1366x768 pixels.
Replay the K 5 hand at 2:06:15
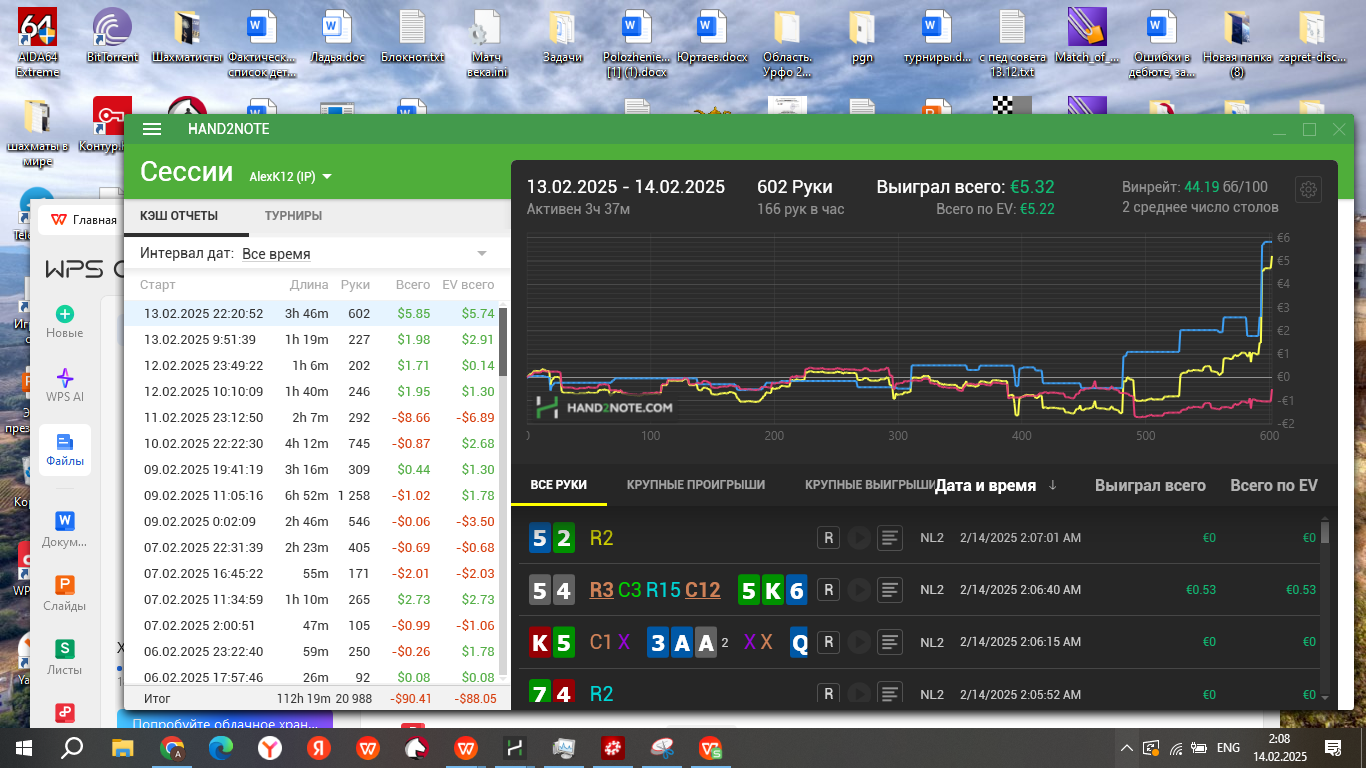pos(858,642)
